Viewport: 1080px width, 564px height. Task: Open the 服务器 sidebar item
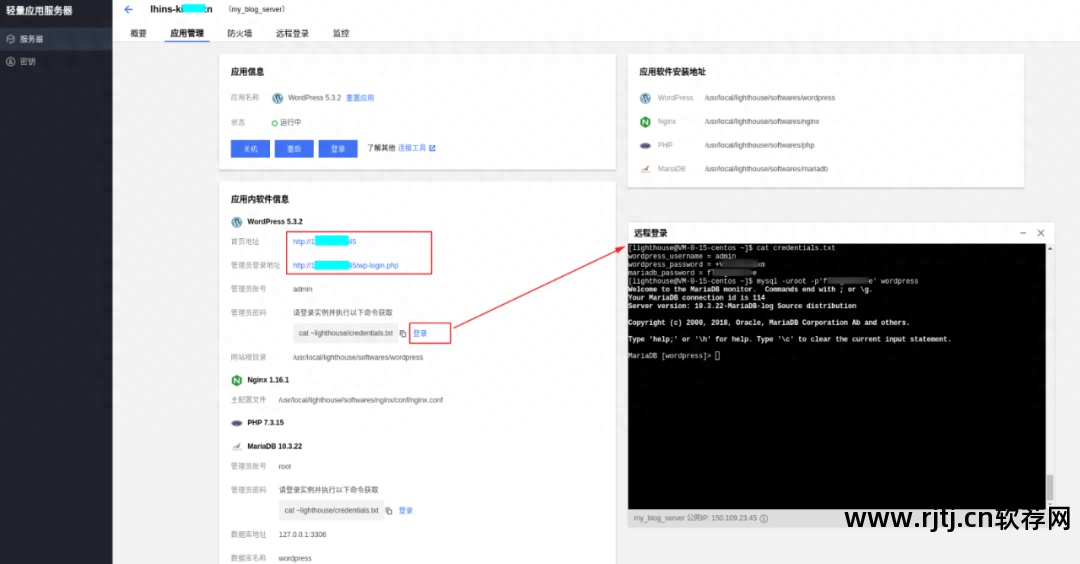click(x=56, y=39)
